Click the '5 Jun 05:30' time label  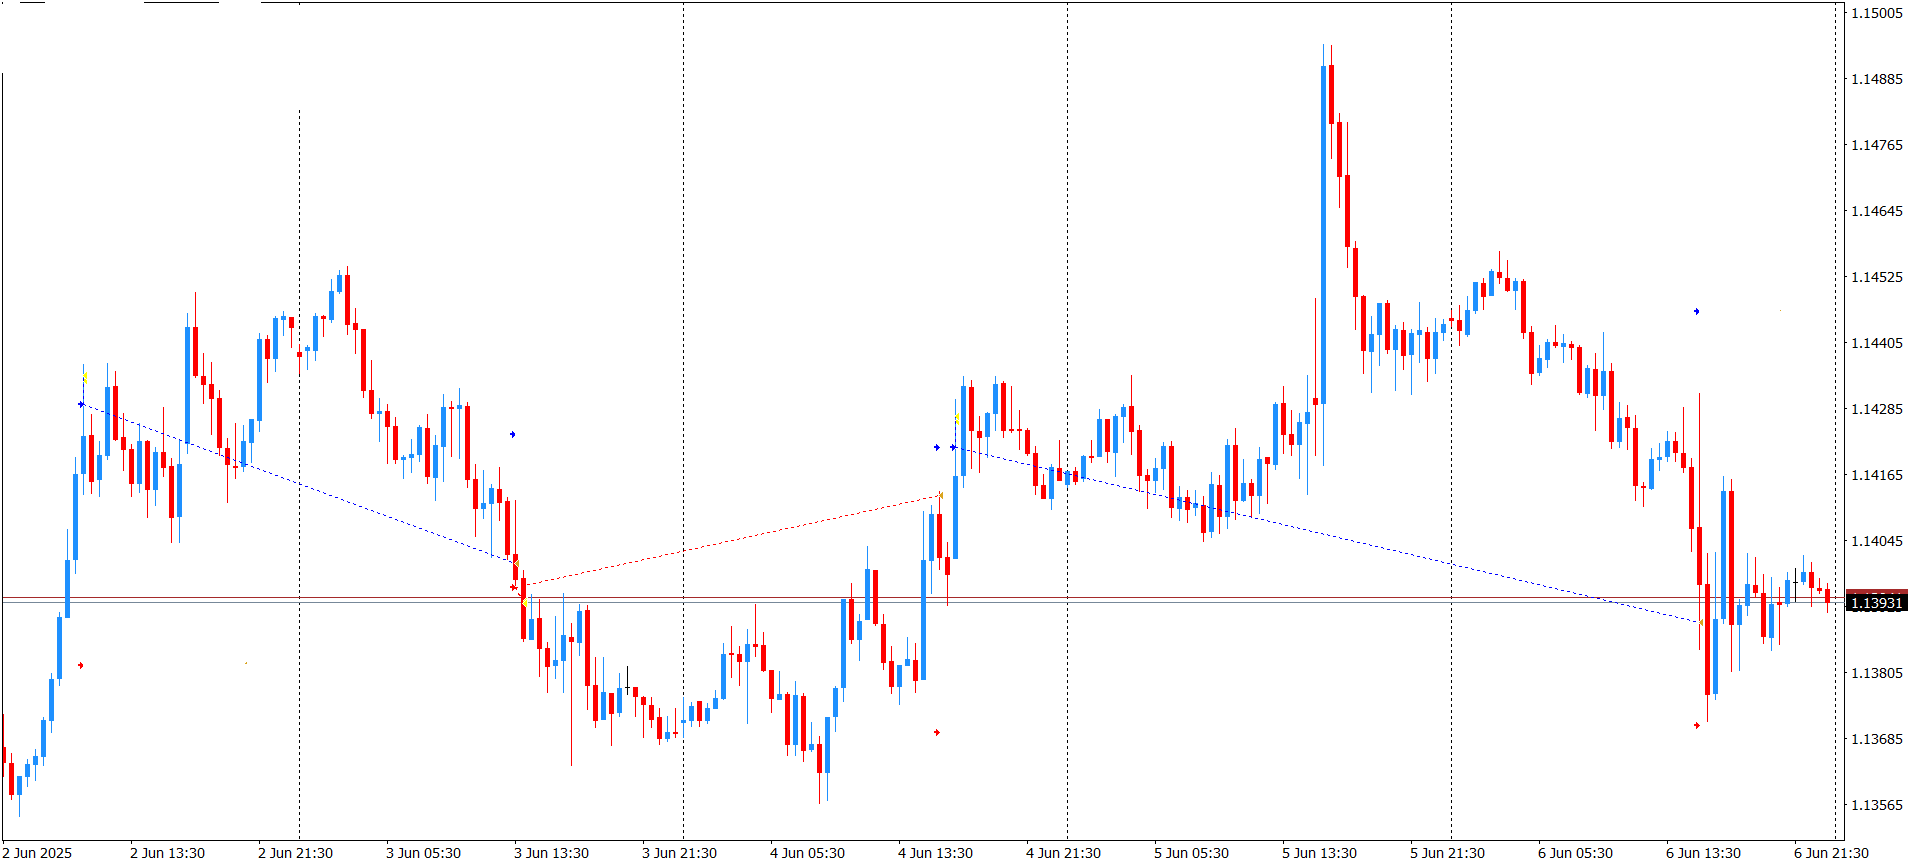[x=1192, y=853]
